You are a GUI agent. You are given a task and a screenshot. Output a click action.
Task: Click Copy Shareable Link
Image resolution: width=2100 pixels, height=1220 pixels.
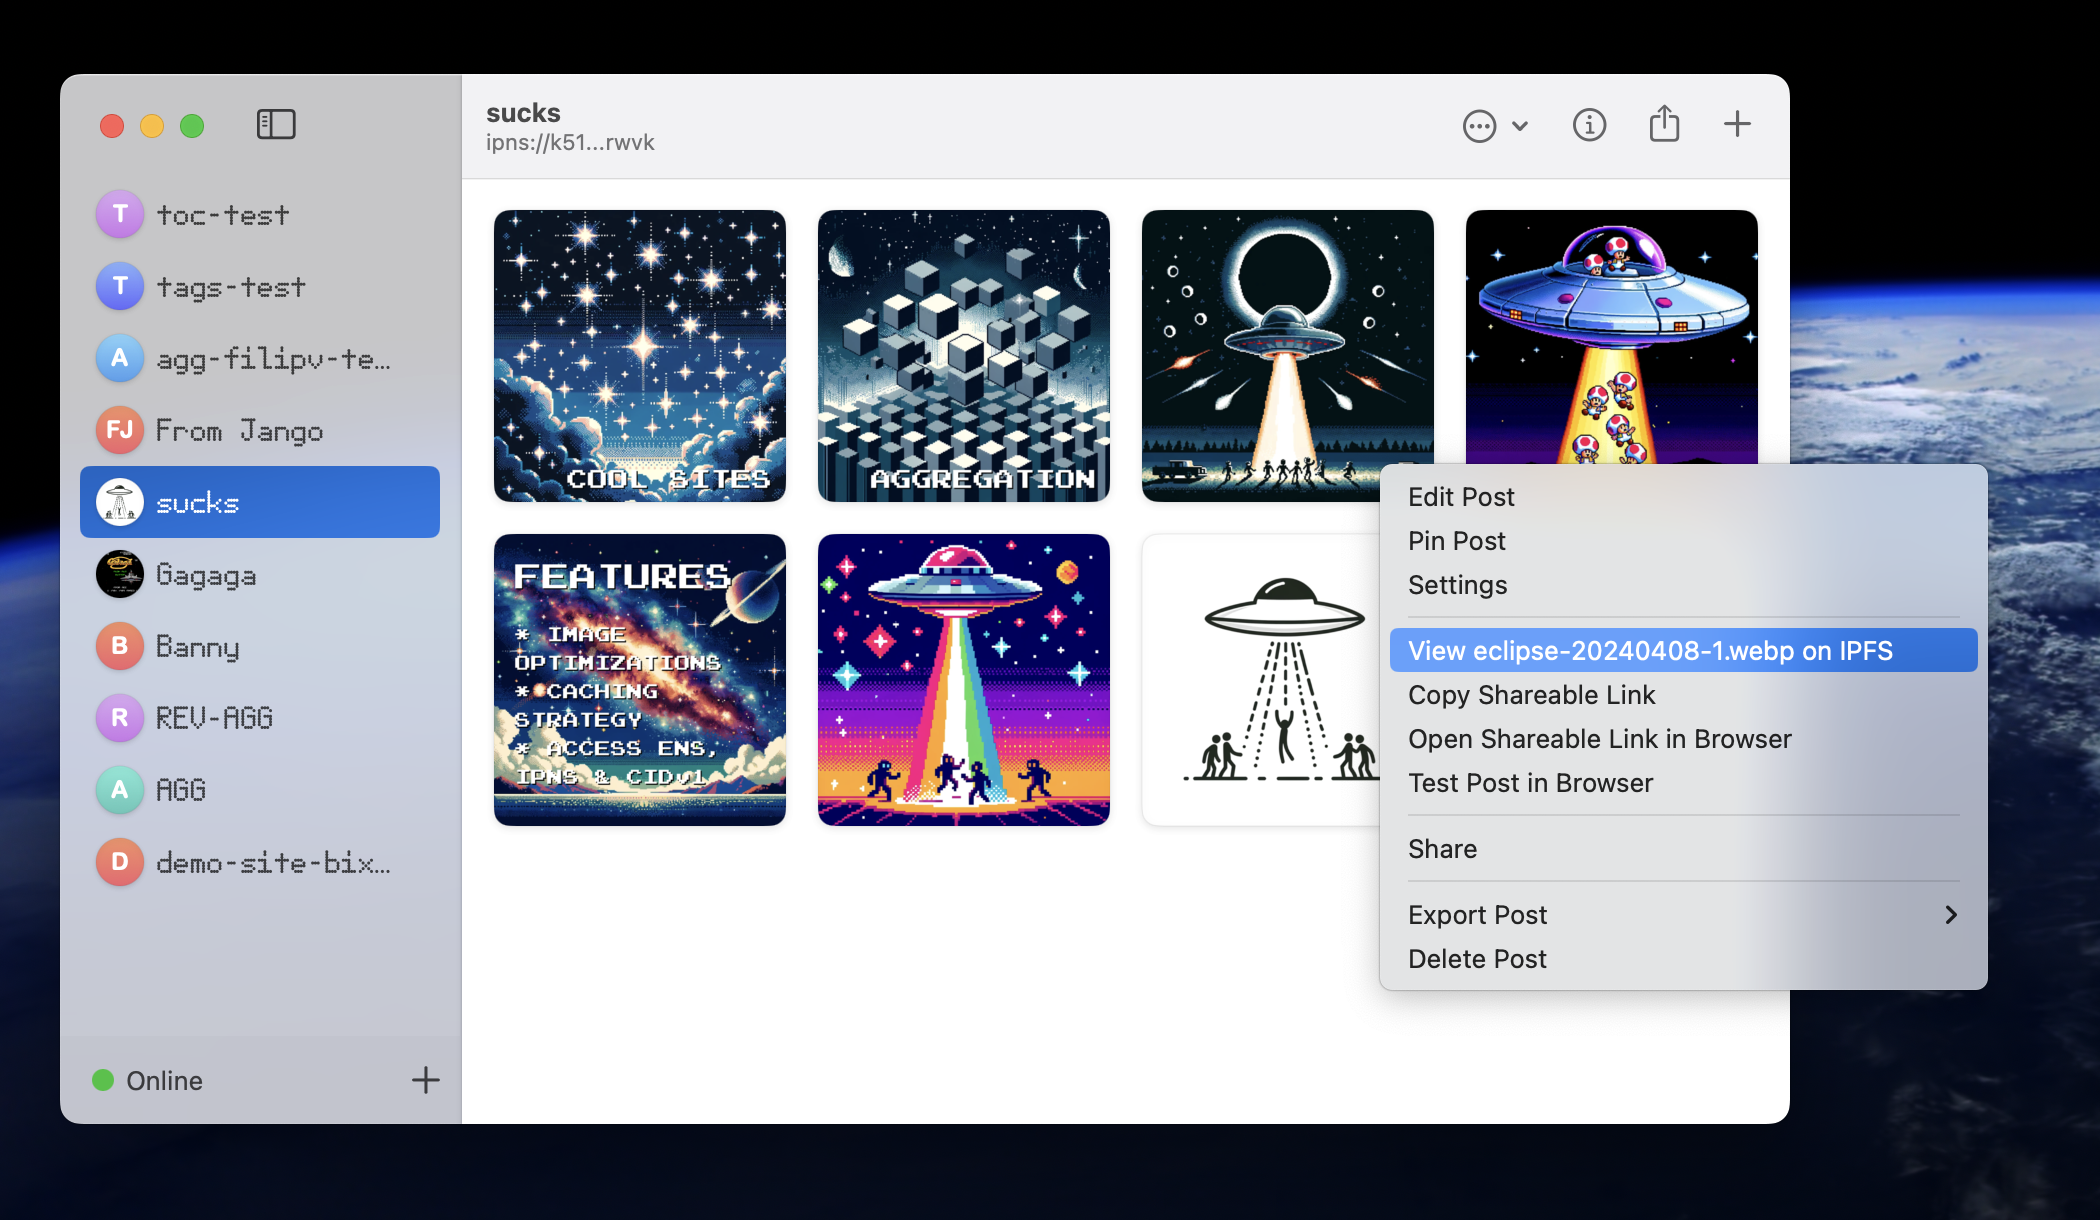pos(1531,695)
